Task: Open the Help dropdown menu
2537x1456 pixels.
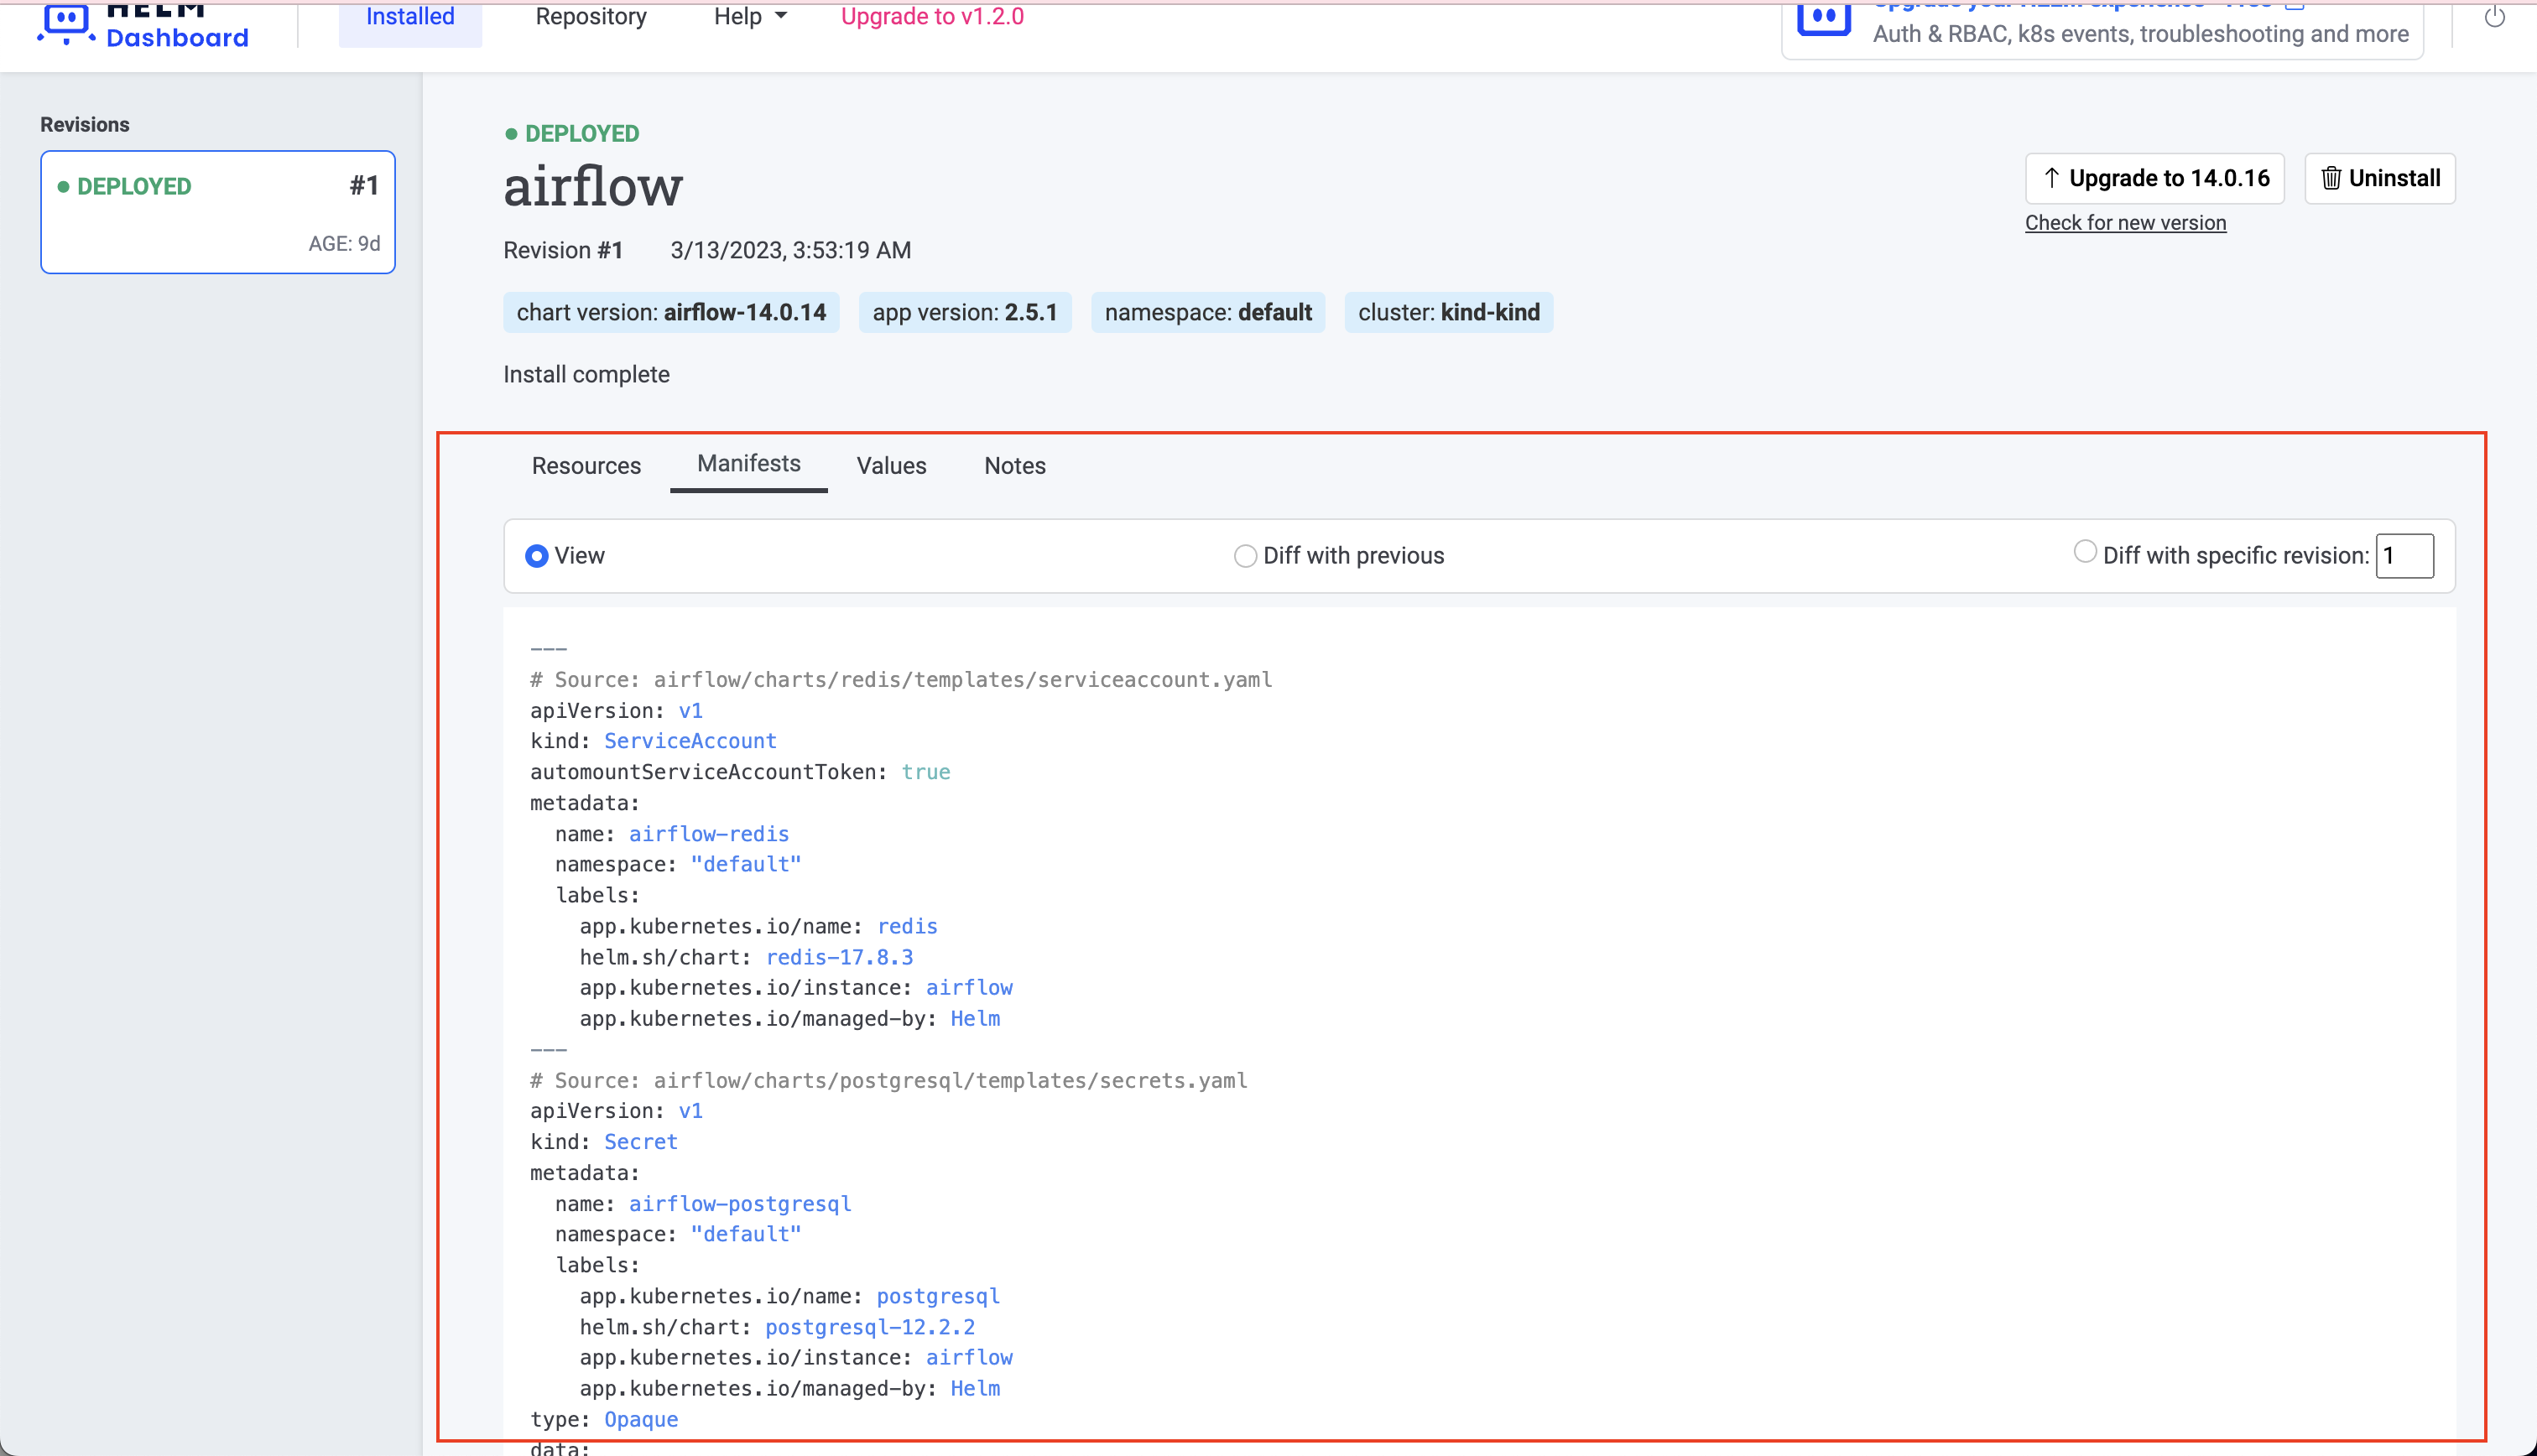Action: tap(749, 16)
